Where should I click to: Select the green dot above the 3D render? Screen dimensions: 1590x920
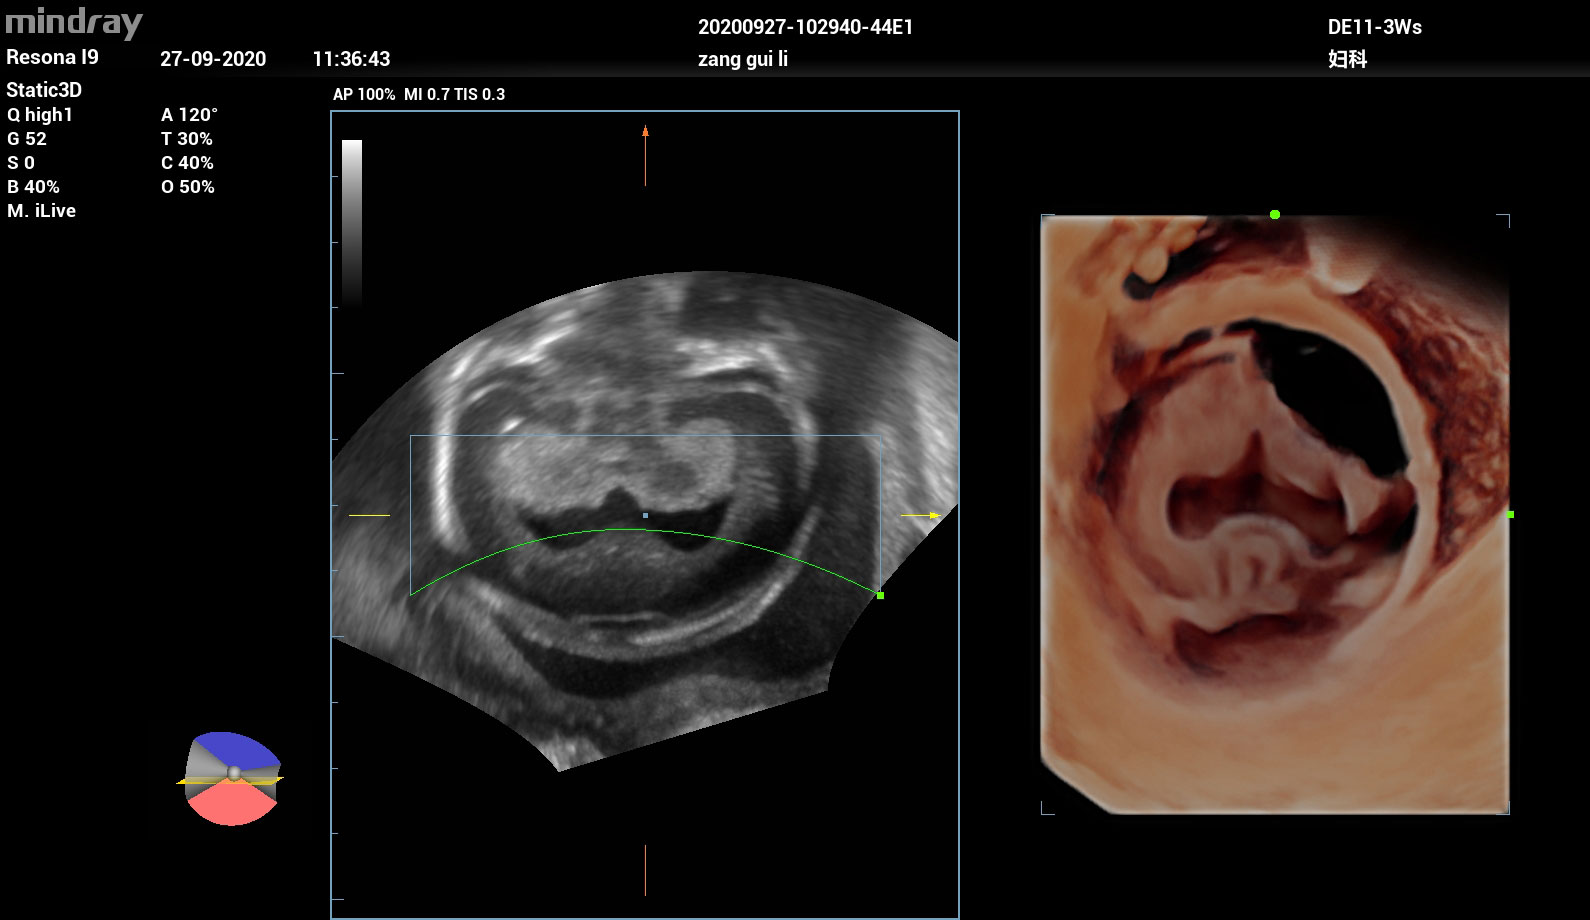[1274, 214]
